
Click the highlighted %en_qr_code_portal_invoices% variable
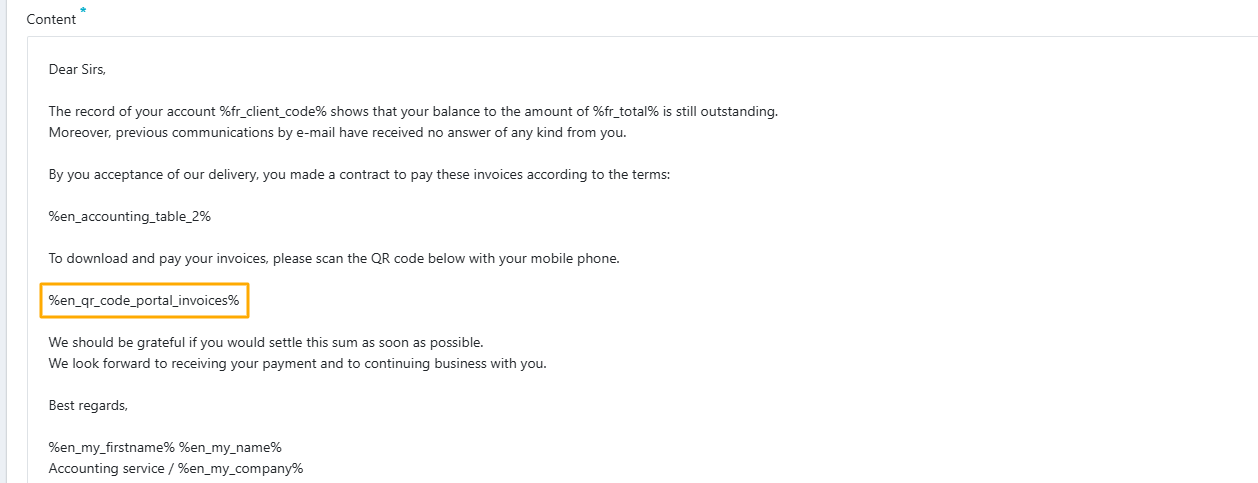tap(144, 300)
